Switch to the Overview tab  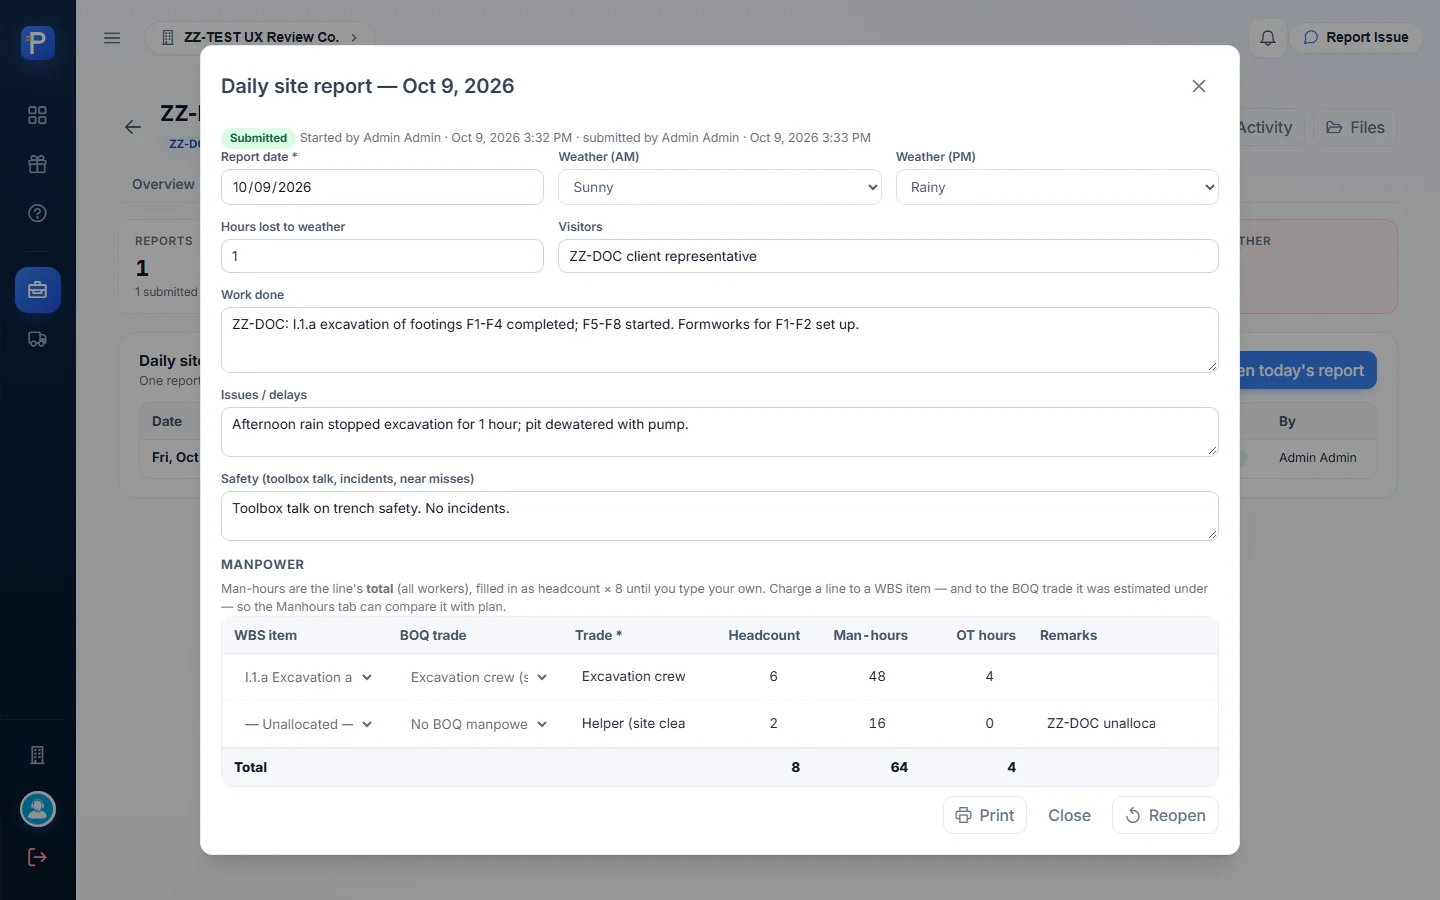click(163, 184)
